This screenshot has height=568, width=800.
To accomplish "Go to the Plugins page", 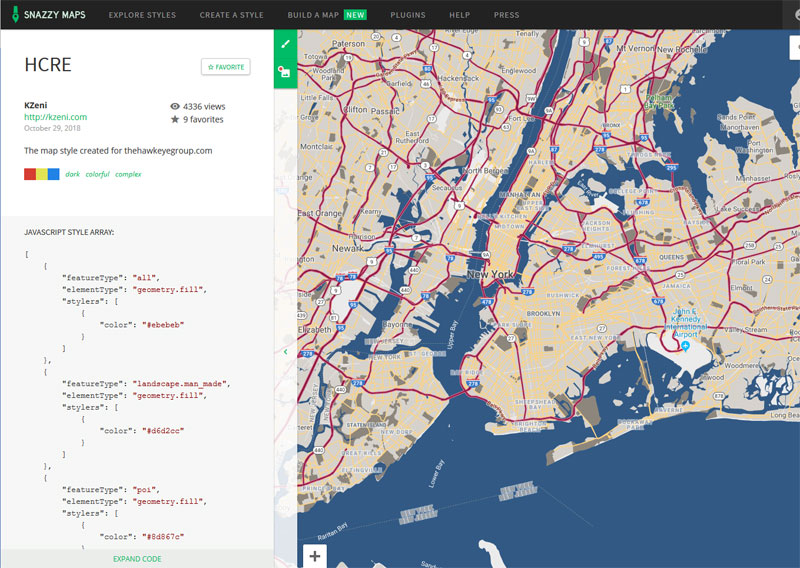I will click(407, 15).
